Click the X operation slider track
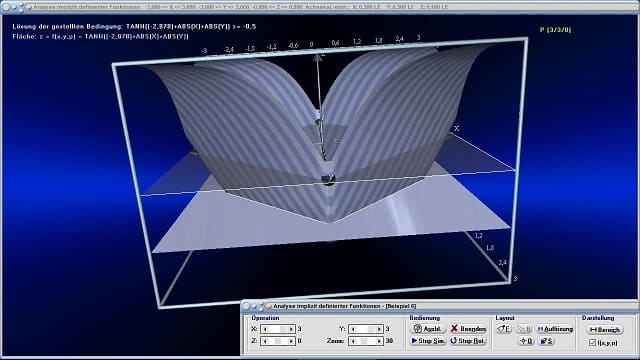This screenshot has width=640, height=360. 278,329
